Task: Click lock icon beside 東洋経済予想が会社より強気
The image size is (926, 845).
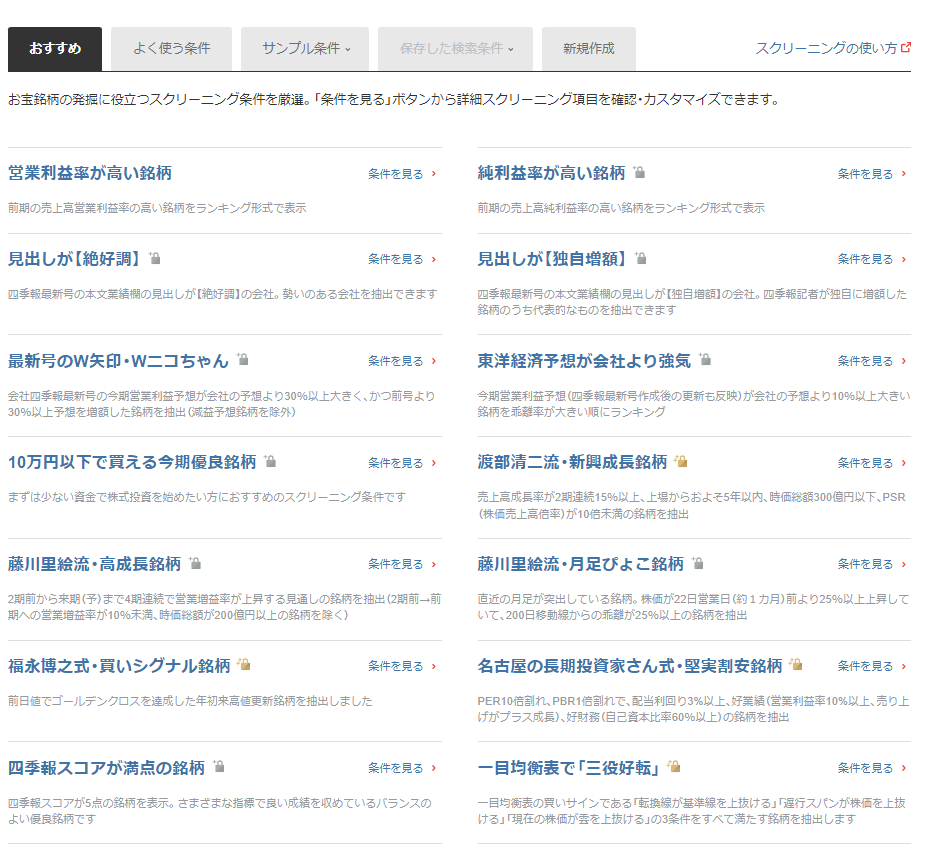Action: 705,360
